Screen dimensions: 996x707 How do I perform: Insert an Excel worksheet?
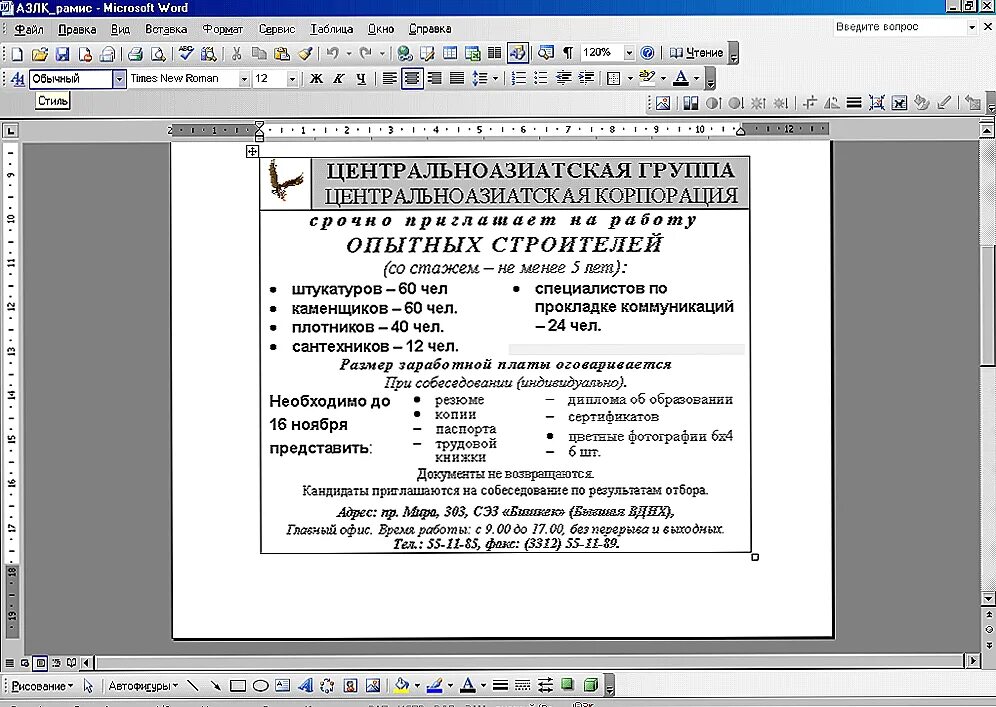click(x=473, y=53)
